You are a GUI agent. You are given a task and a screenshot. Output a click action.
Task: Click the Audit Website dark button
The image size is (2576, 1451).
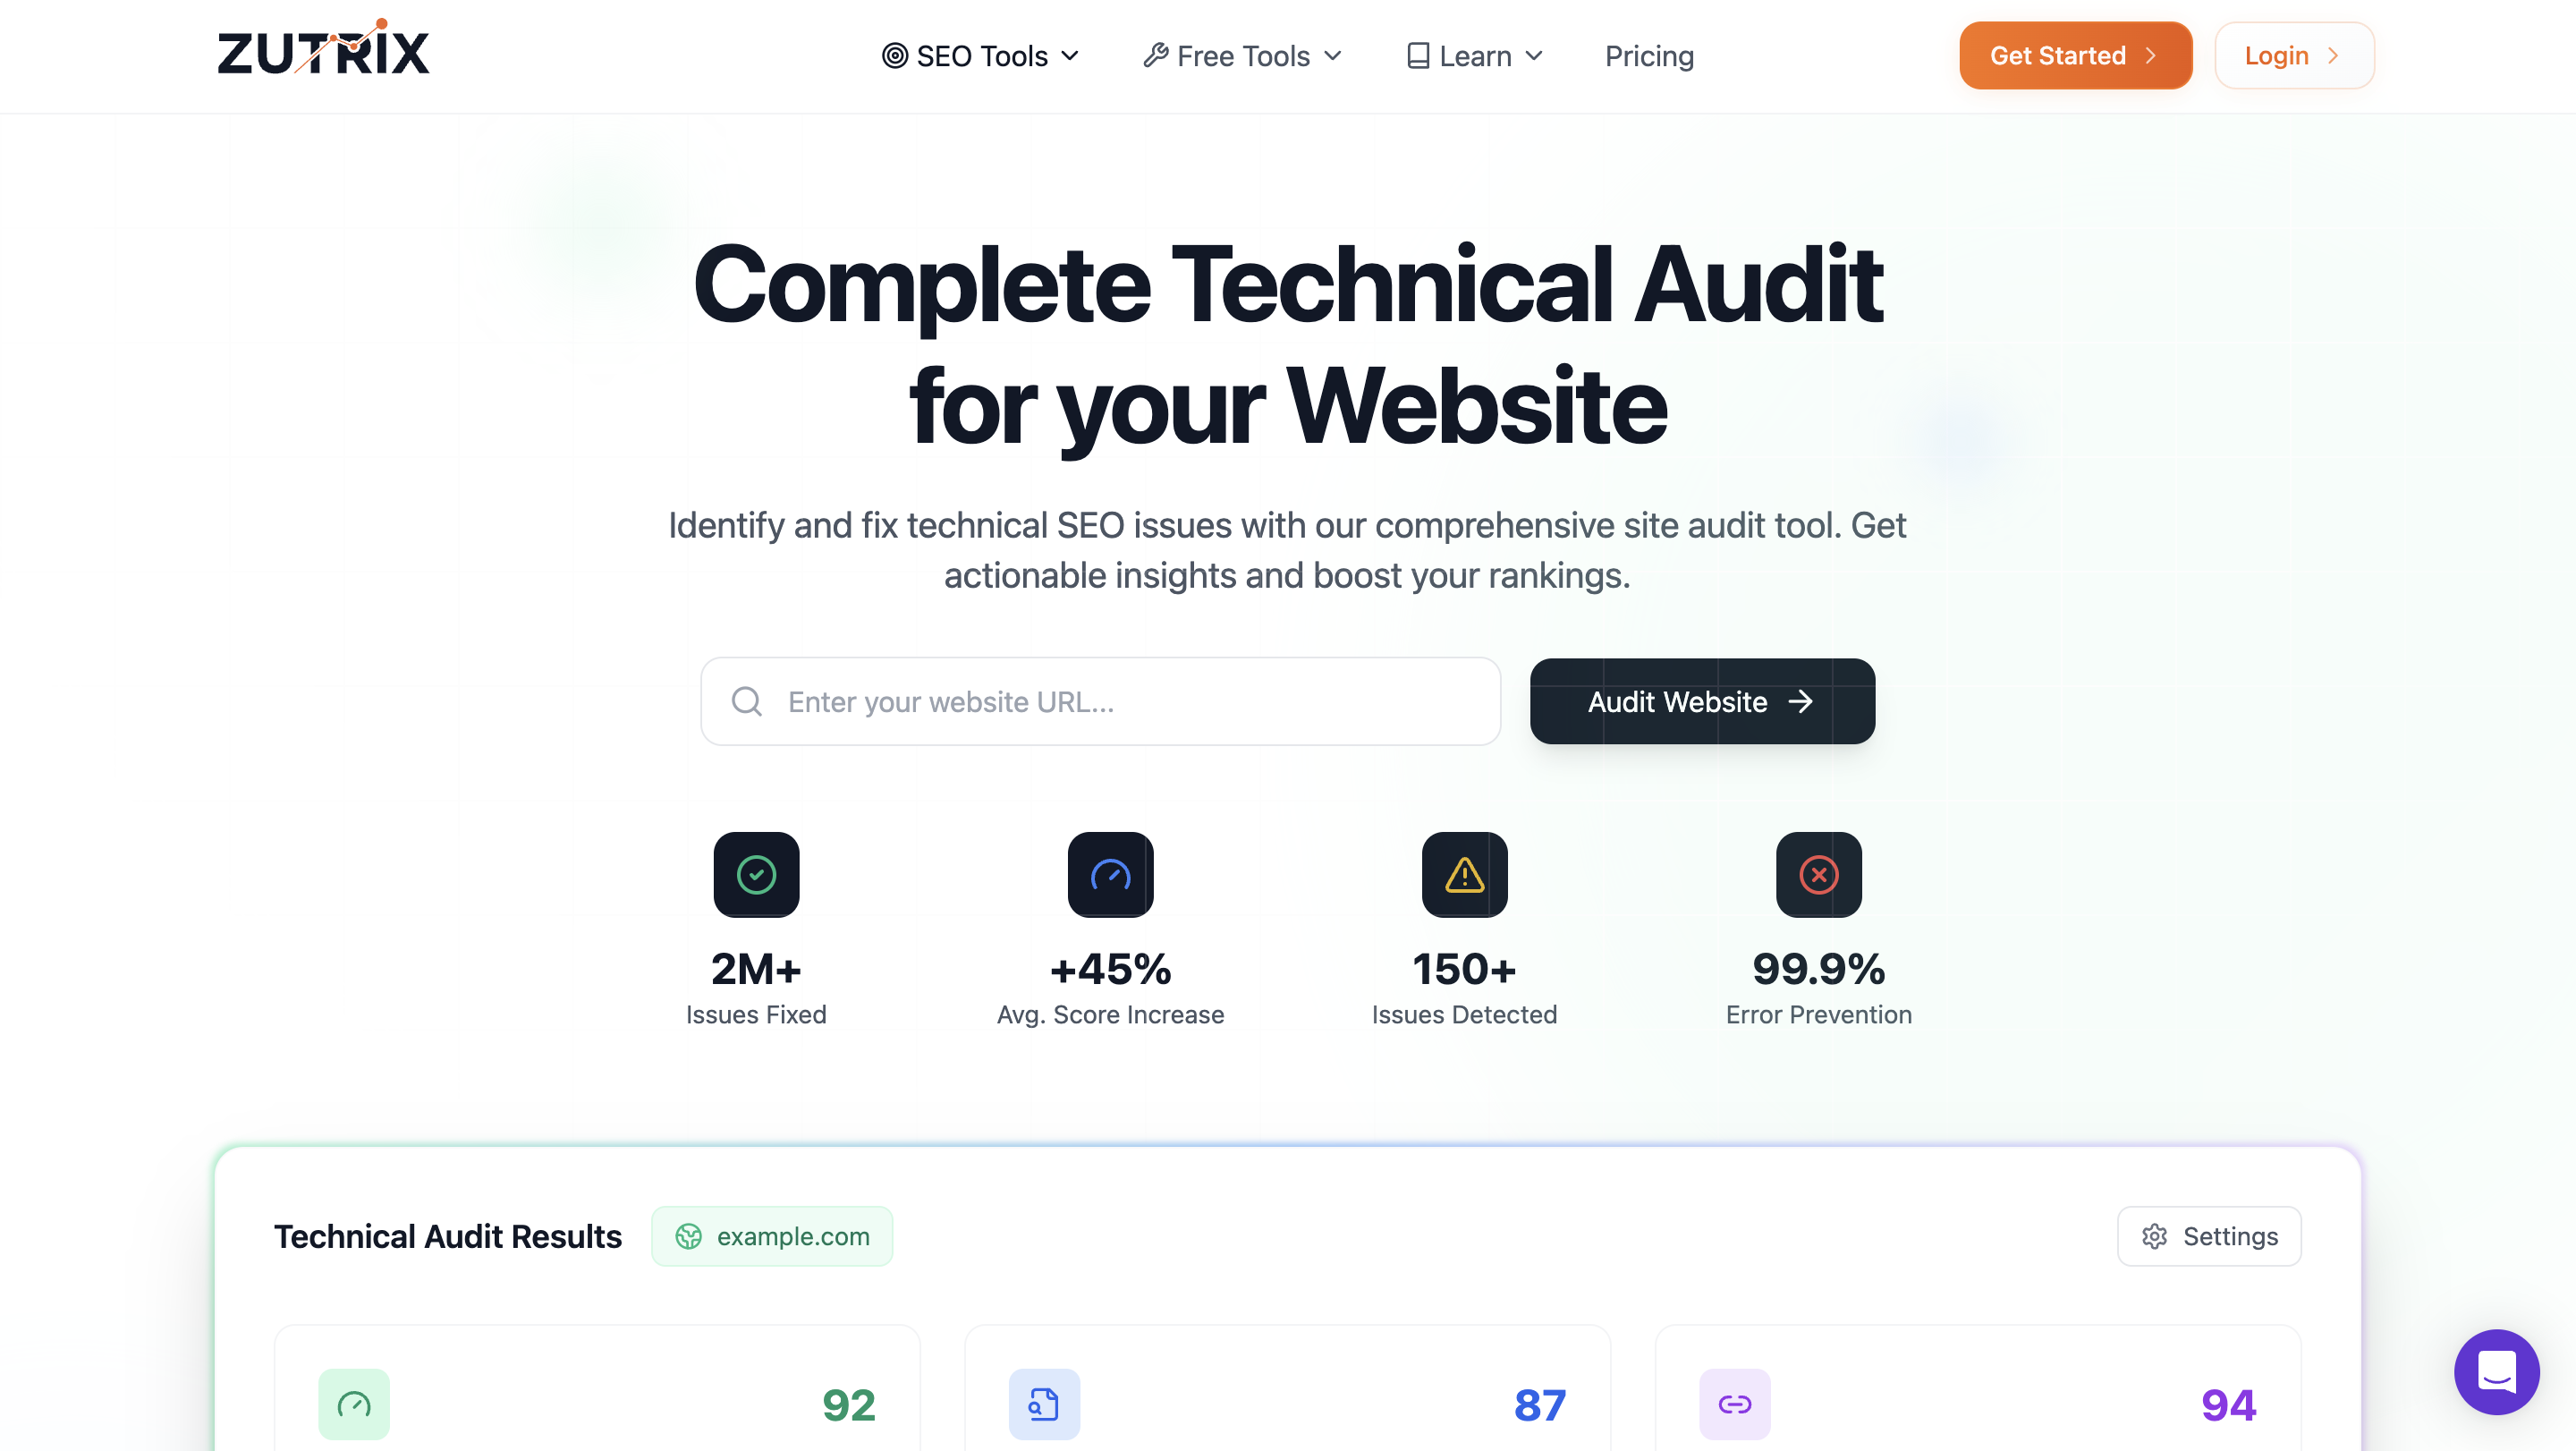click(1702, 700)
